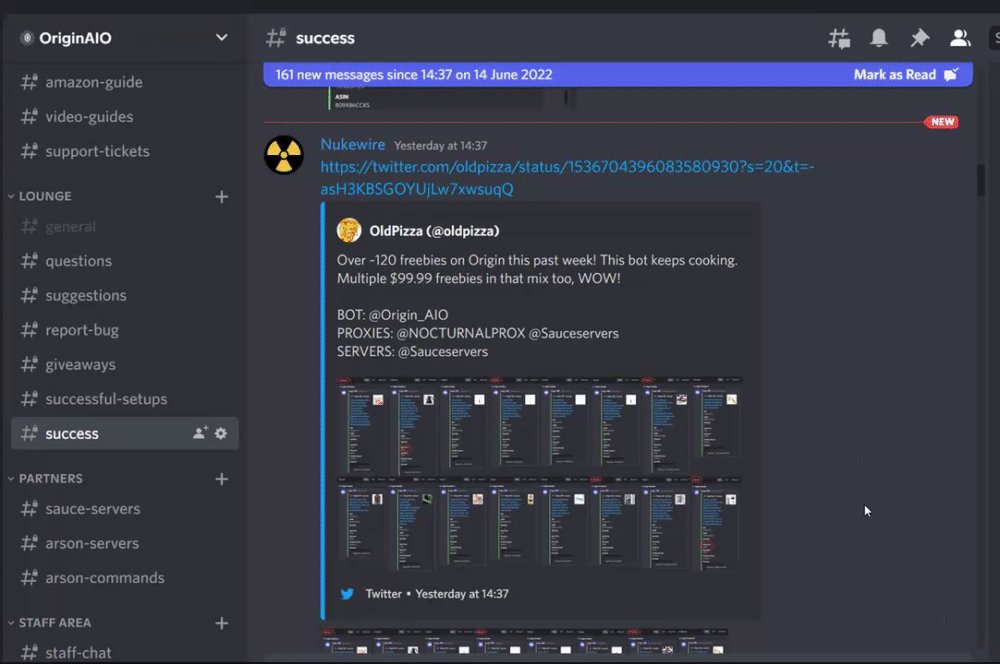This screenshot has width=1000, height=664.
Task: Open the bottom row tweet screenshot image
Action: click(x=540, y=523)
